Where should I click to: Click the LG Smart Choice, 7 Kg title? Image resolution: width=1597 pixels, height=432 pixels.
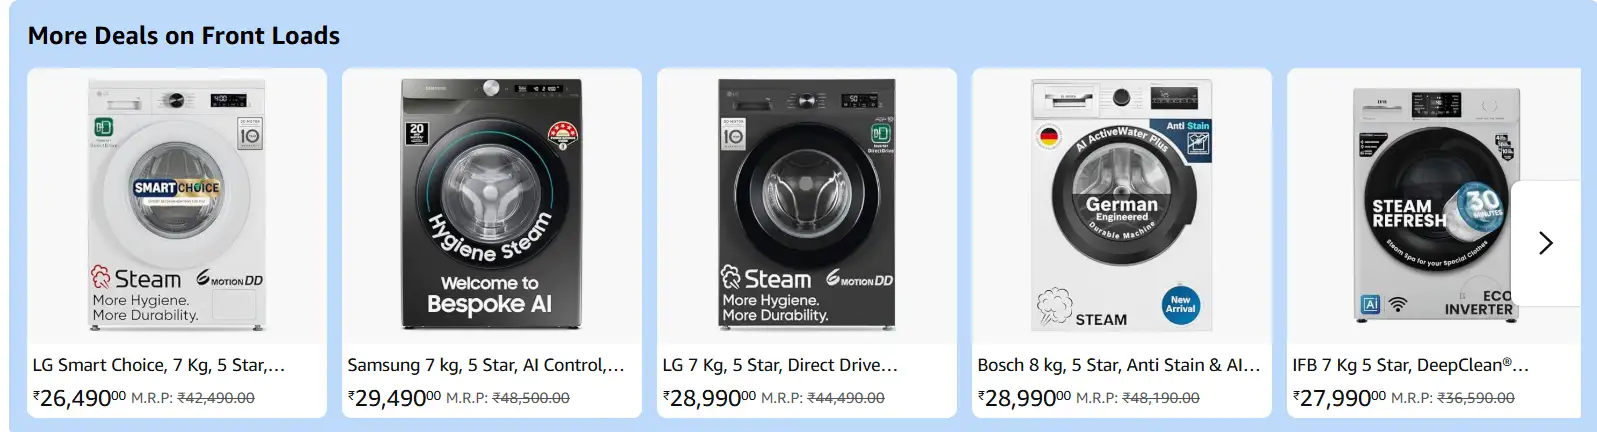pyautogui.click(x=159, y=366)
